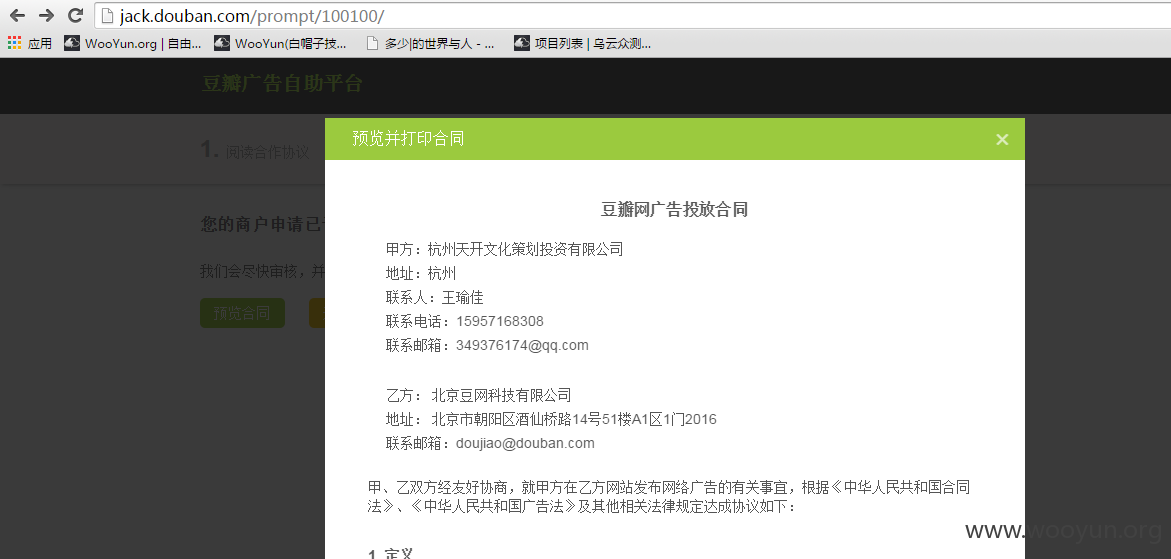This screenshot has height=559, width=1171.
Task: Click the 豆瓣网广告投放合同 heading
Action: click(674, 210)
